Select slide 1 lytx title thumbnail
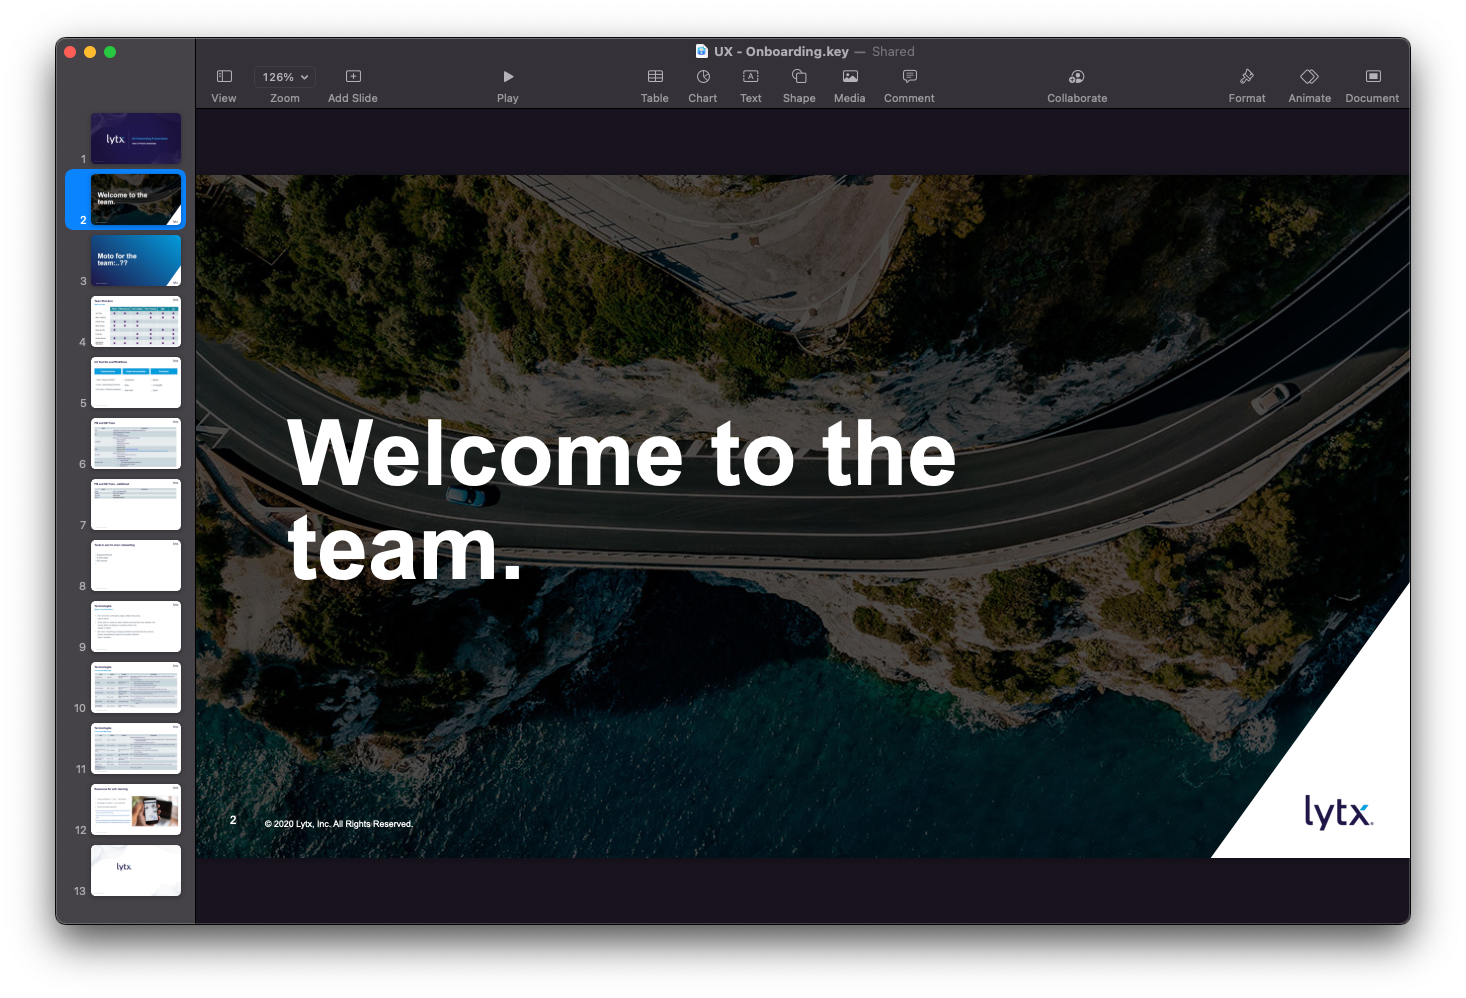This screenshot has width=1466, height=998. coord(136,138)
